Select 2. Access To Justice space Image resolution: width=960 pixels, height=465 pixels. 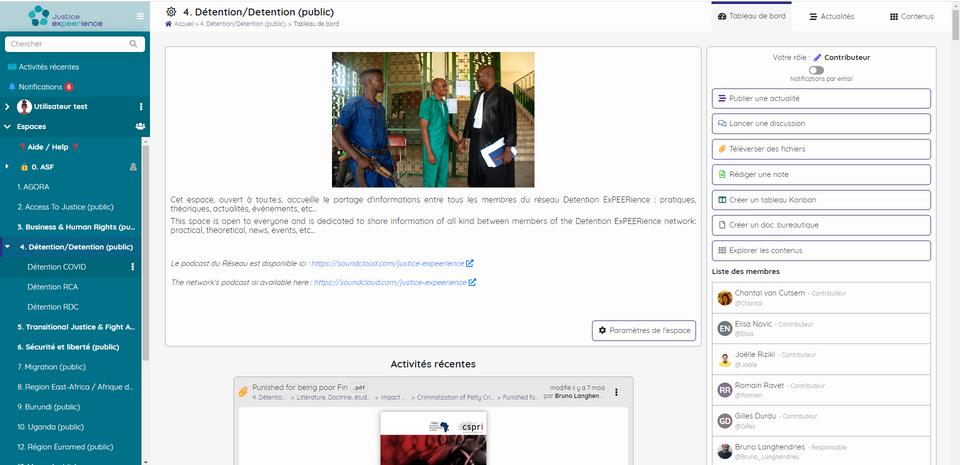pos(66,207)
